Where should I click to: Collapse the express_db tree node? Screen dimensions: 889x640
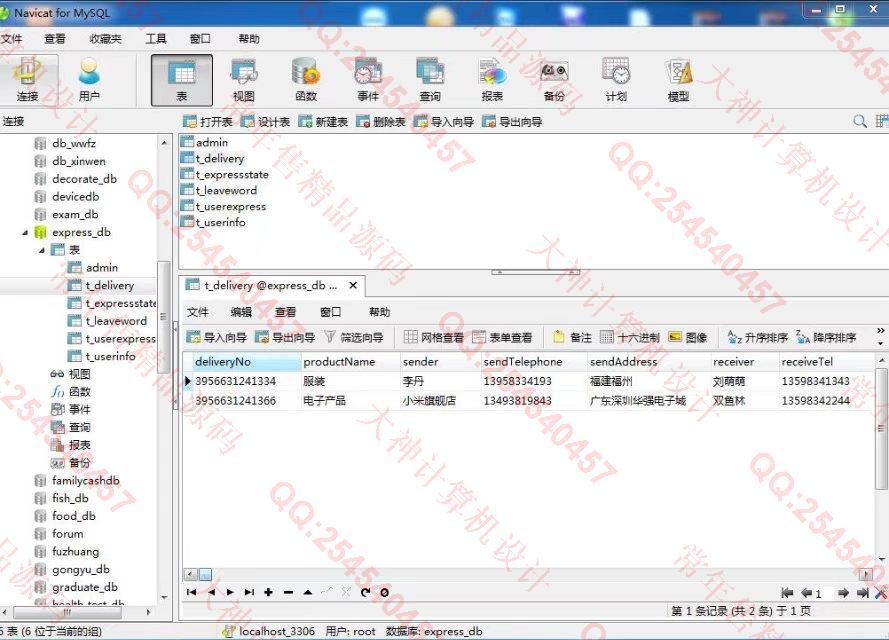[25, 232]
